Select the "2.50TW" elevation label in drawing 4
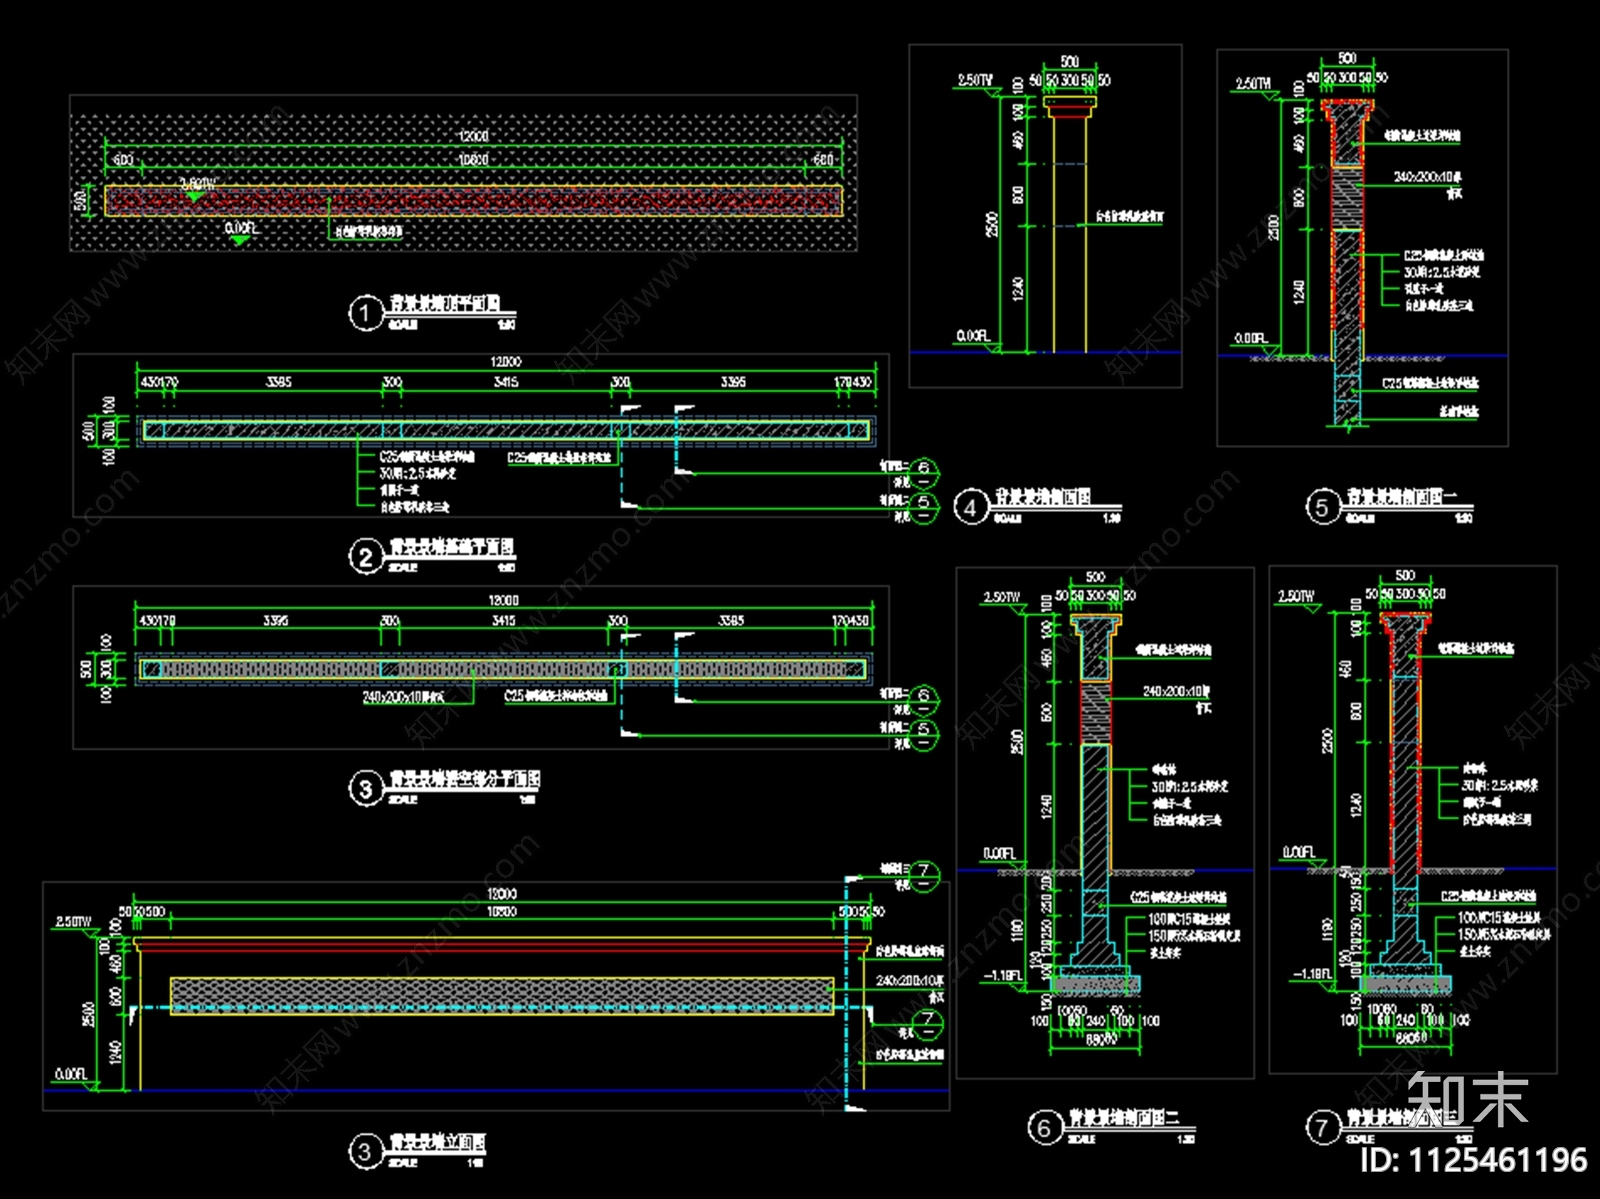Screen dimensions: 1600x1199 [975, 80]
